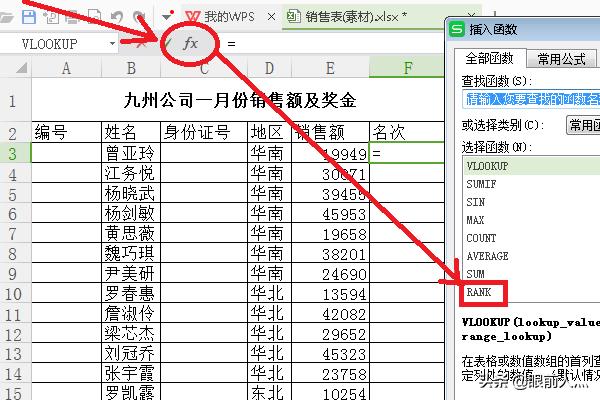Click the fx insert function icon
The width and height of the screenshot is (600, 400).
pos(190,44)
